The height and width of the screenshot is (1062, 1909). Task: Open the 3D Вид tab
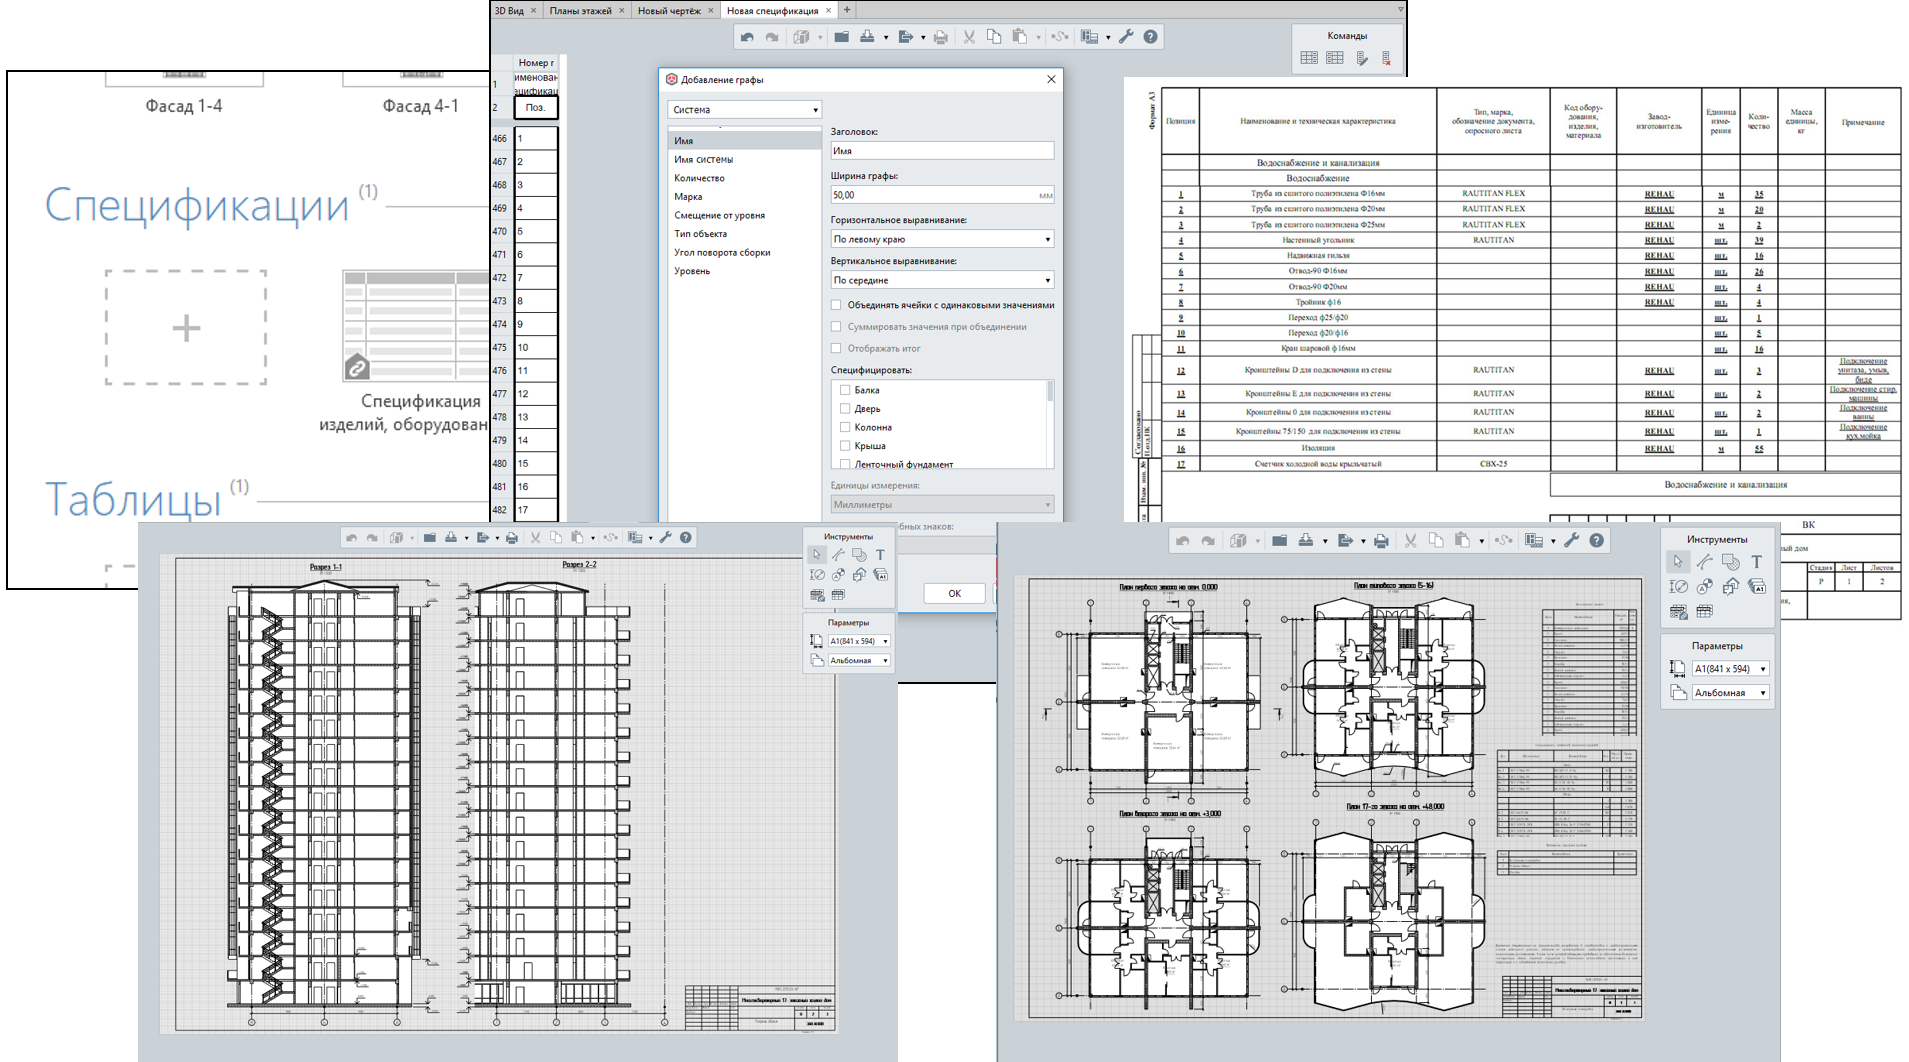[x=509, y=10]
